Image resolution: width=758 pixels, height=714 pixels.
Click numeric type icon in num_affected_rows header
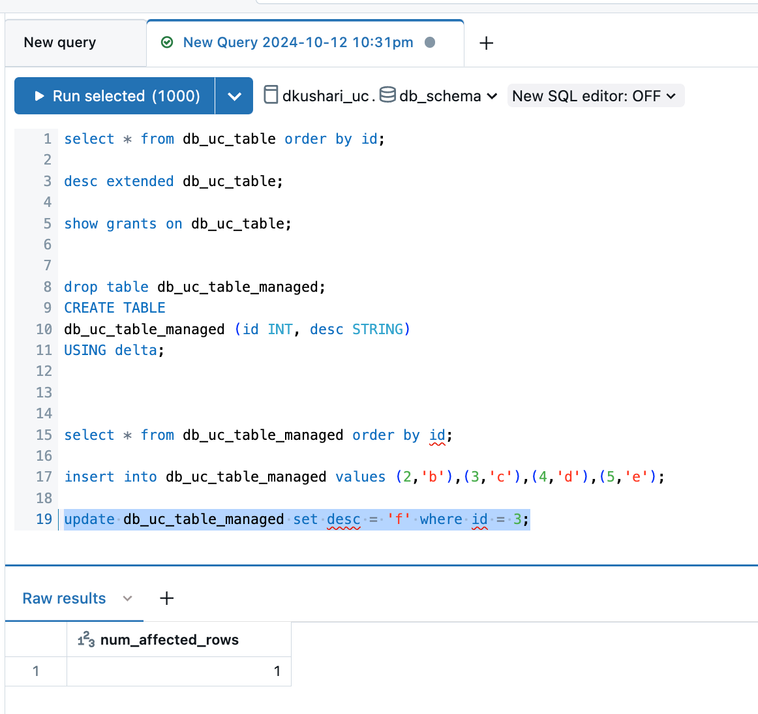(x=86, y=640)
